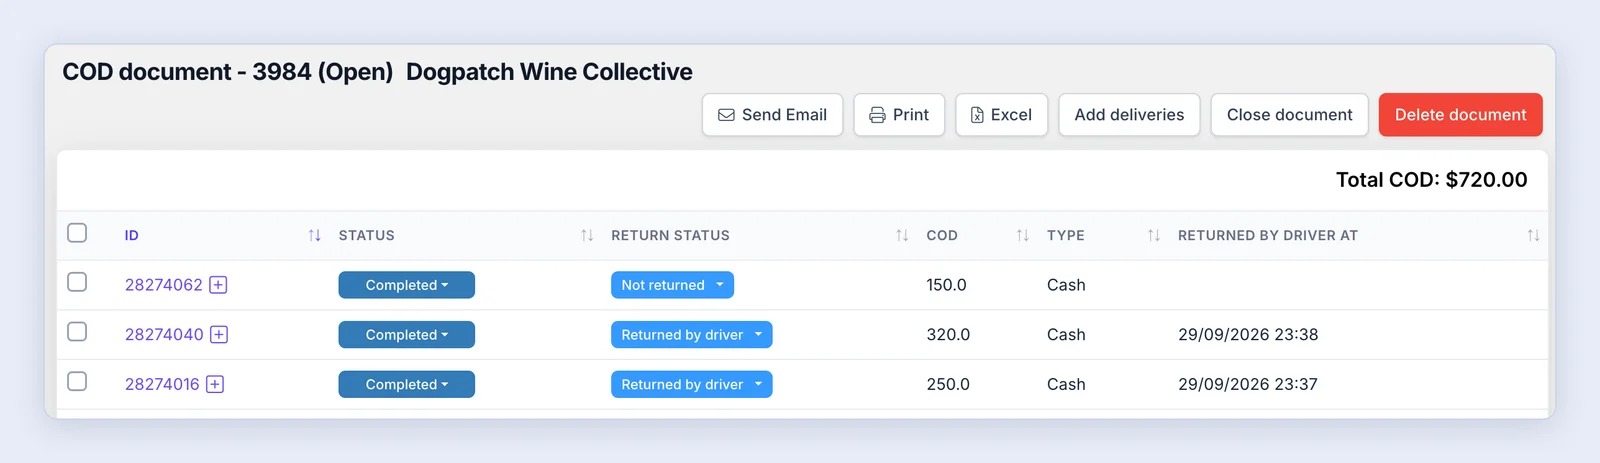Viewport: 1600px width, 463px height.
Task: Open delivery link 28274016
Action: (162, 384)
